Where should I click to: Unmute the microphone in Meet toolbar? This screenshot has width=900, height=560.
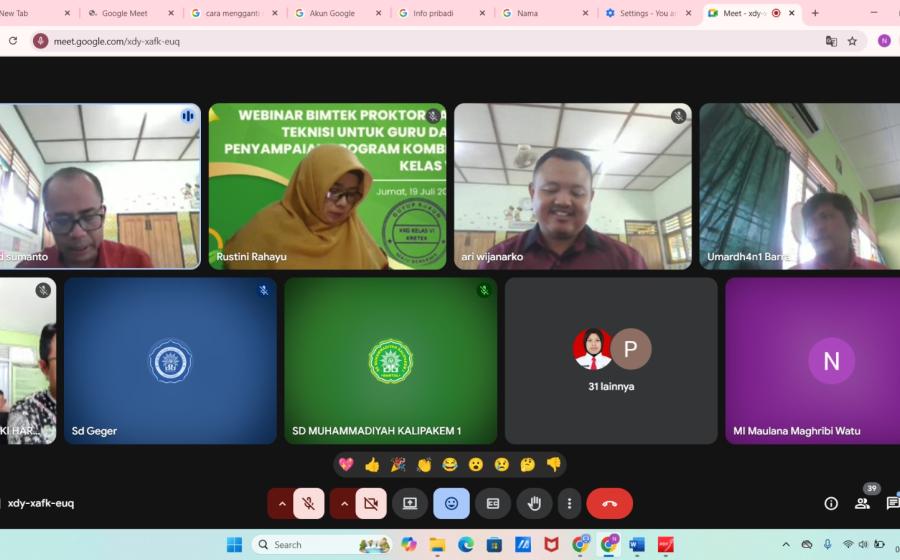click(x=309, y=504)
